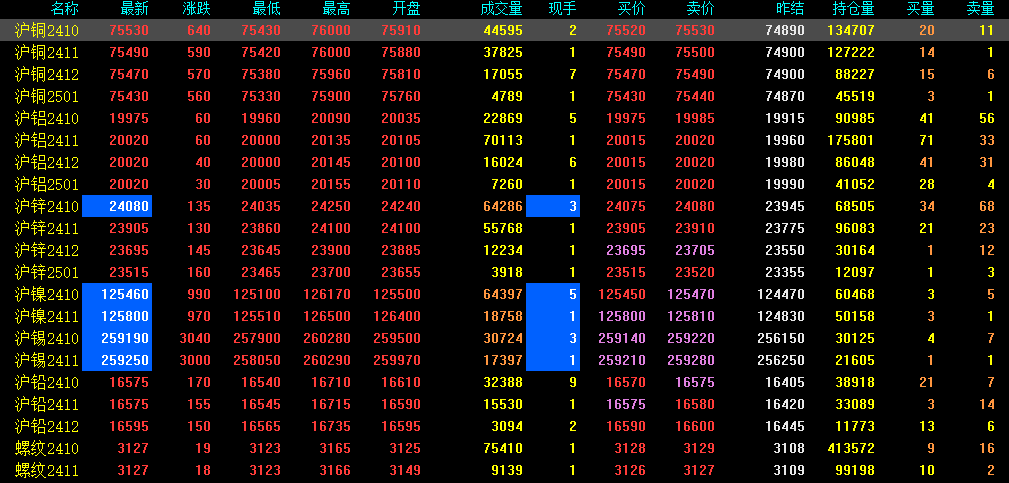Image resolution: width=1009 pixels, height=483 pixels.
Task: Sort by the 名称 column header
Action: point(64,9)
